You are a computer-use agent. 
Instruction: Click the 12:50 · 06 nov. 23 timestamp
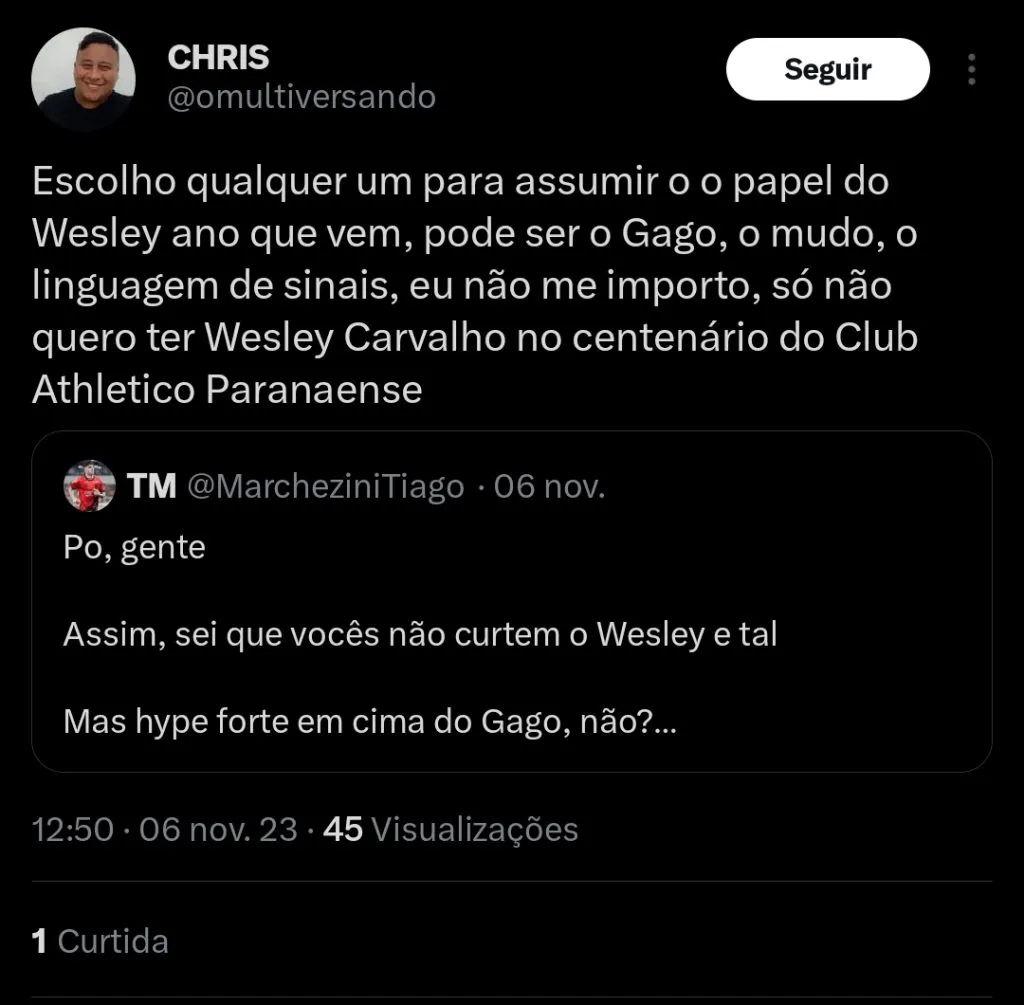165,829
